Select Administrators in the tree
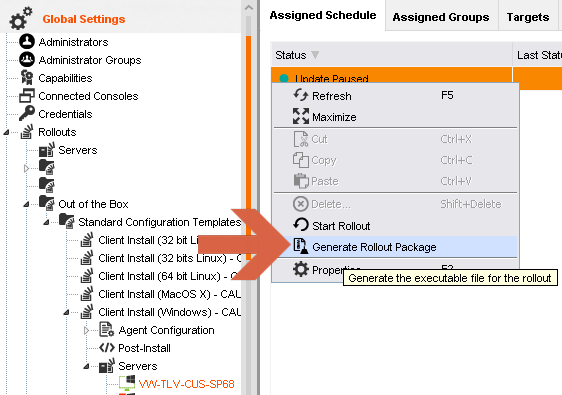The image size is (562, 395). (73, 42)
